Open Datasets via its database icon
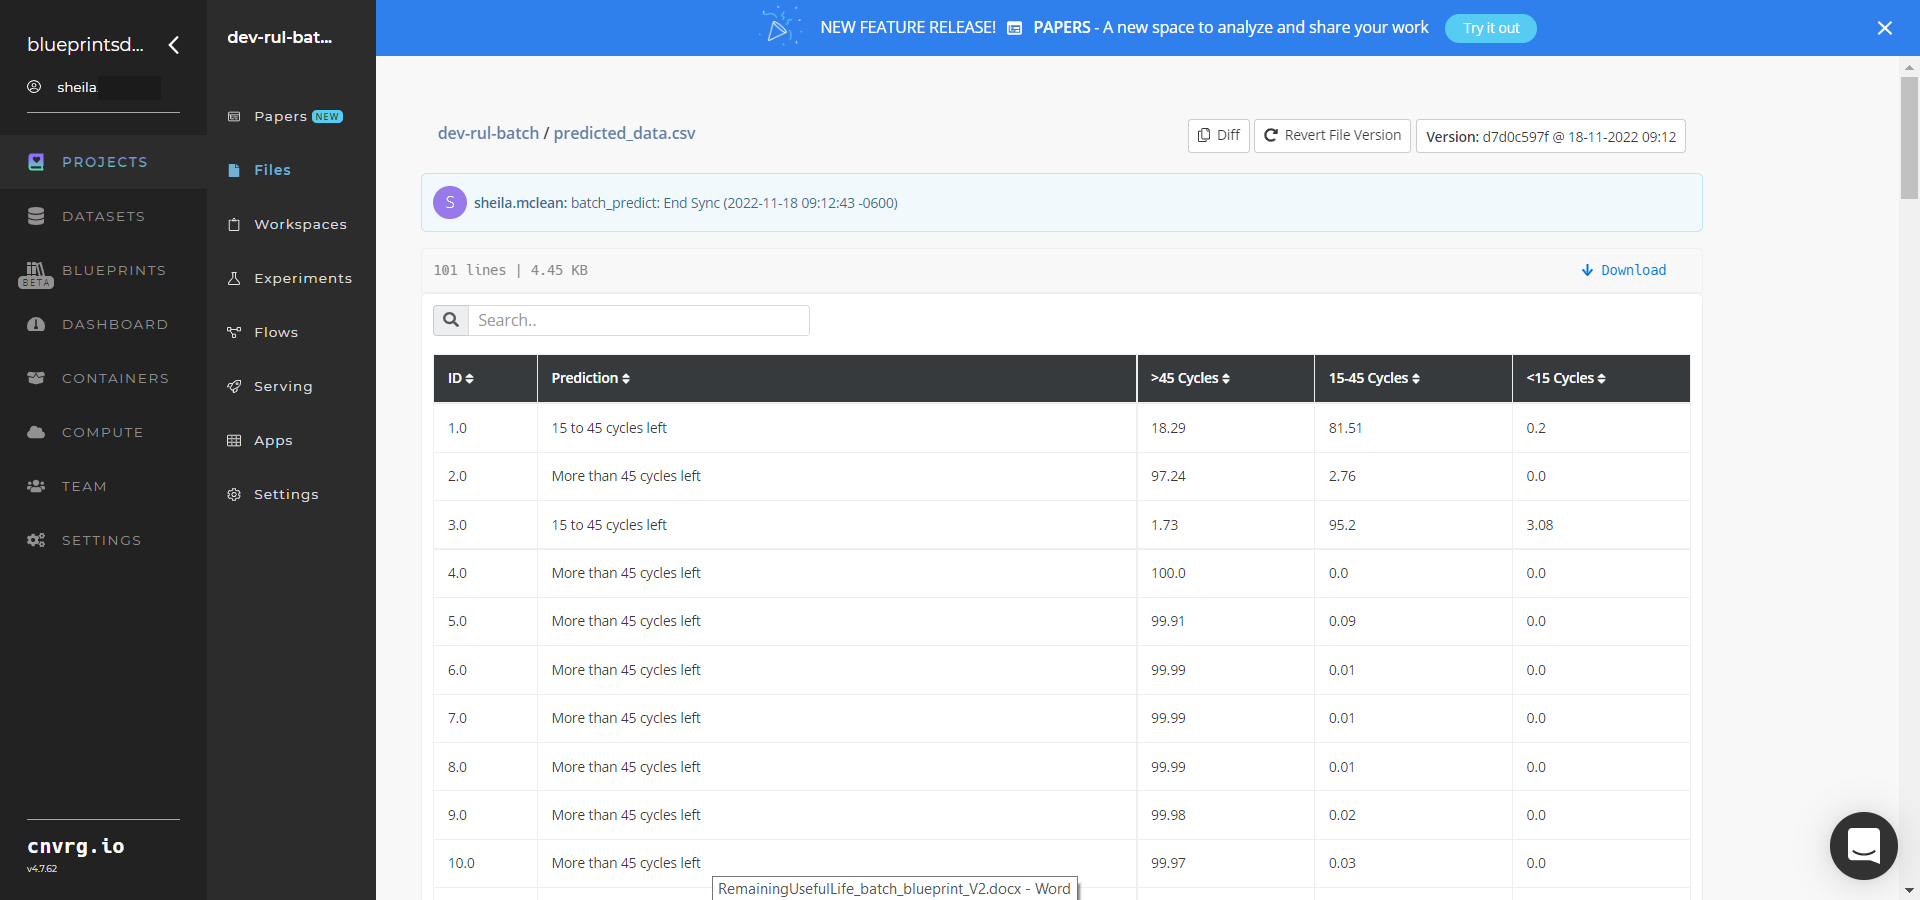 click(36, 216)
